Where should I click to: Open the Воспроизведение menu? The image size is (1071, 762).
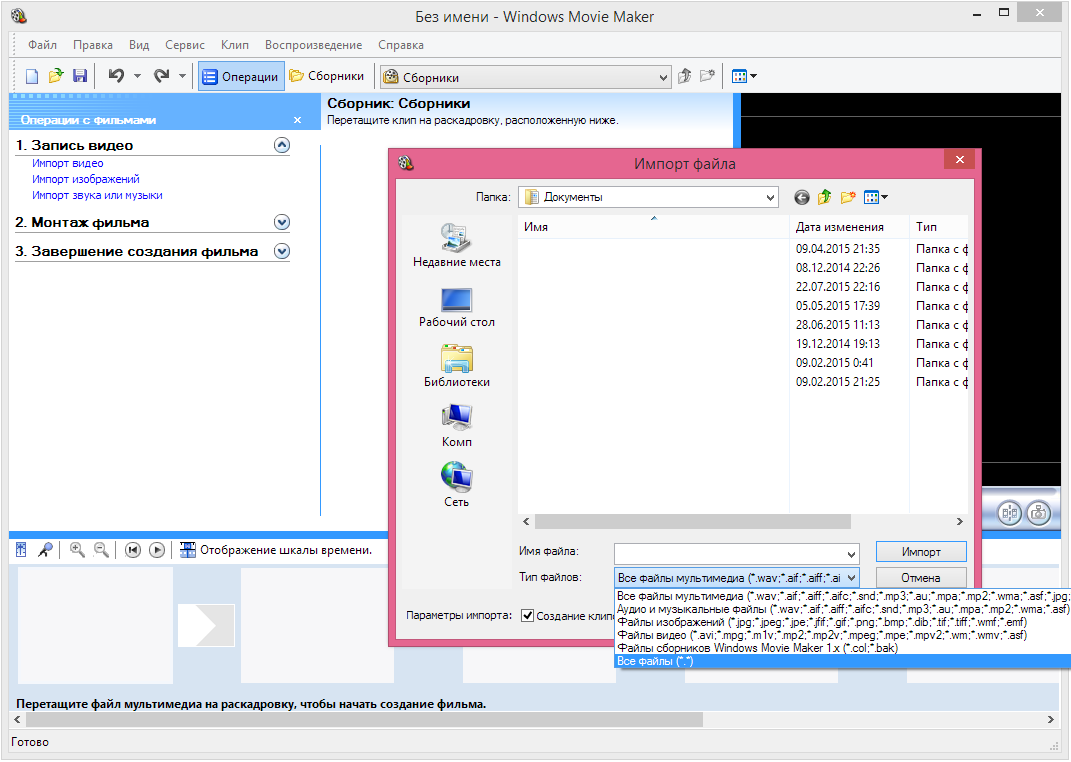click(314, 45)
